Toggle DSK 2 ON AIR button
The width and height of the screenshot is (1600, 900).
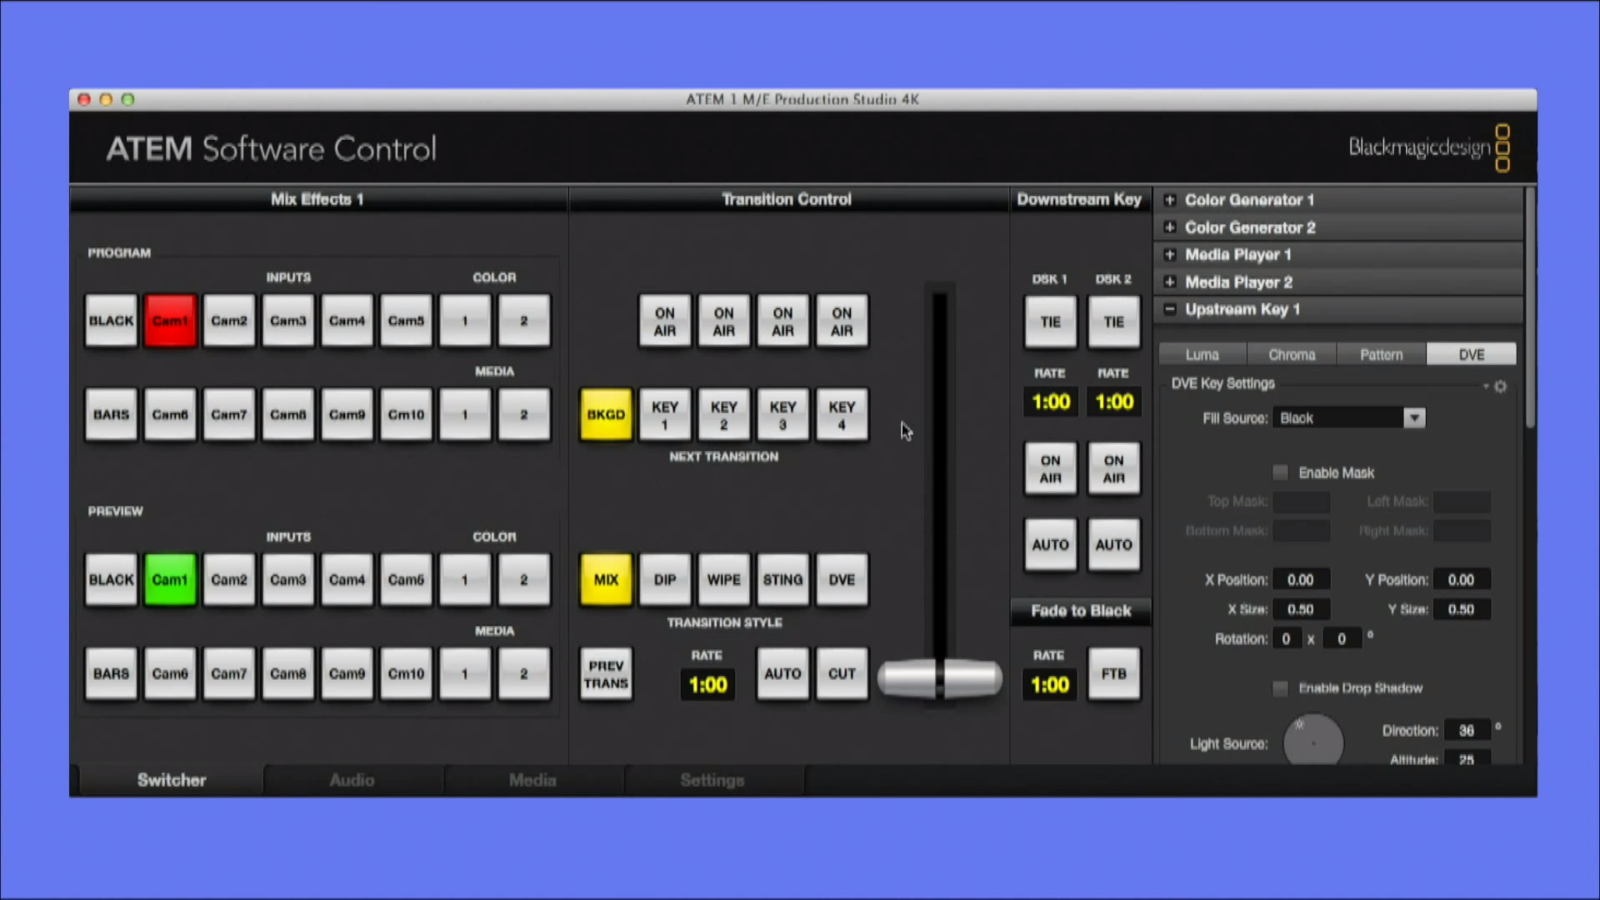[1114, 469]
